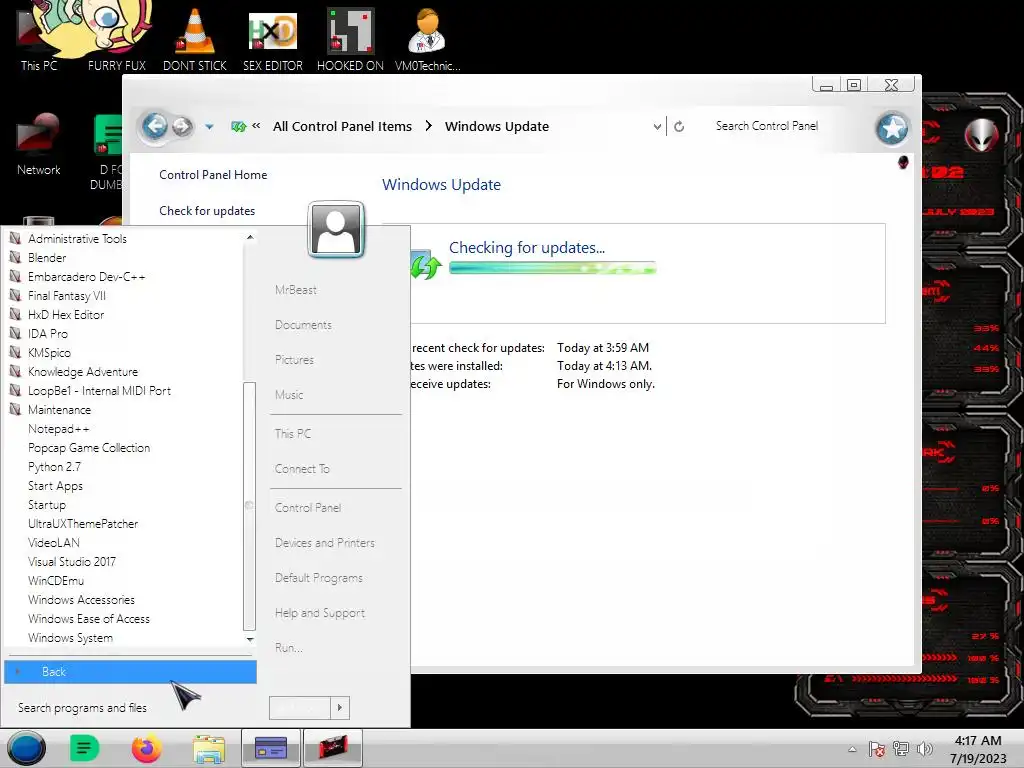Open Popcap Game Collection folder
The image size is (1024, 768).
tap(89, 447)
